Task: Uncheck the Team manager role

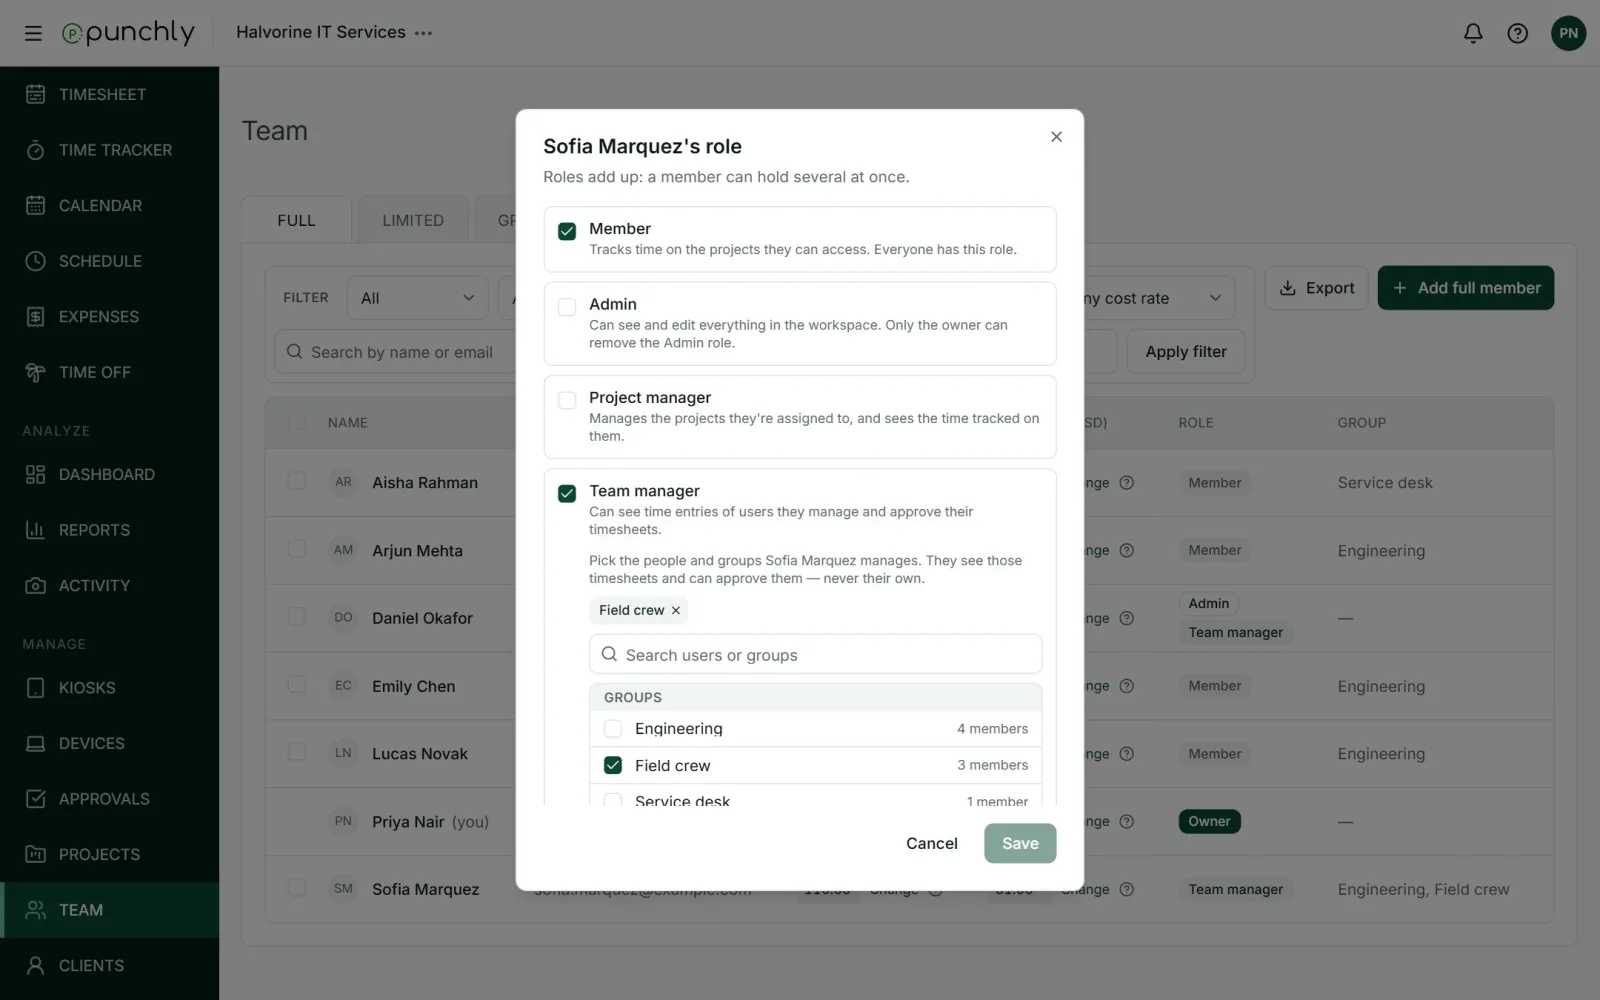Action: (x=567, y=493)
